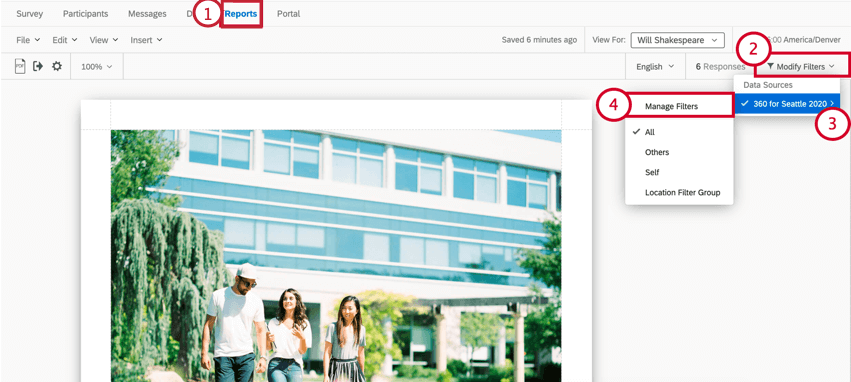
Task: Click the share/export arrow icon
Action: (38, 66)
